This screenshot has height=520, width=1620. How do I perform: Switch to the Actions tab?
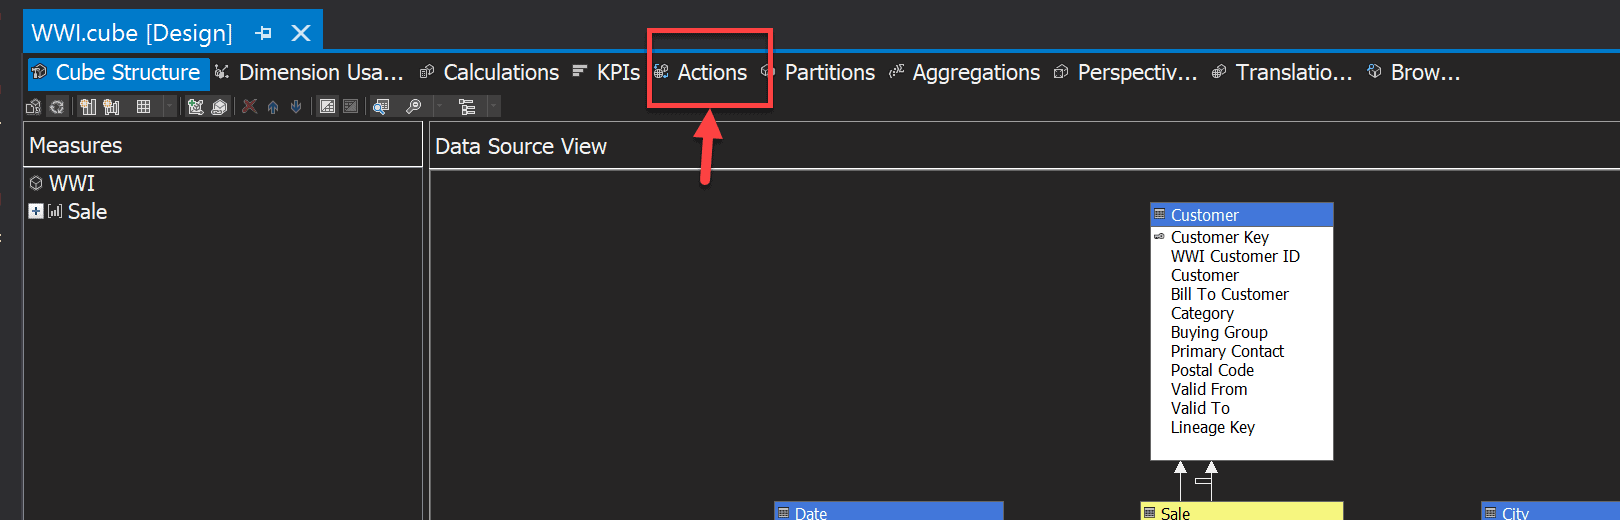tap(711, 73)
